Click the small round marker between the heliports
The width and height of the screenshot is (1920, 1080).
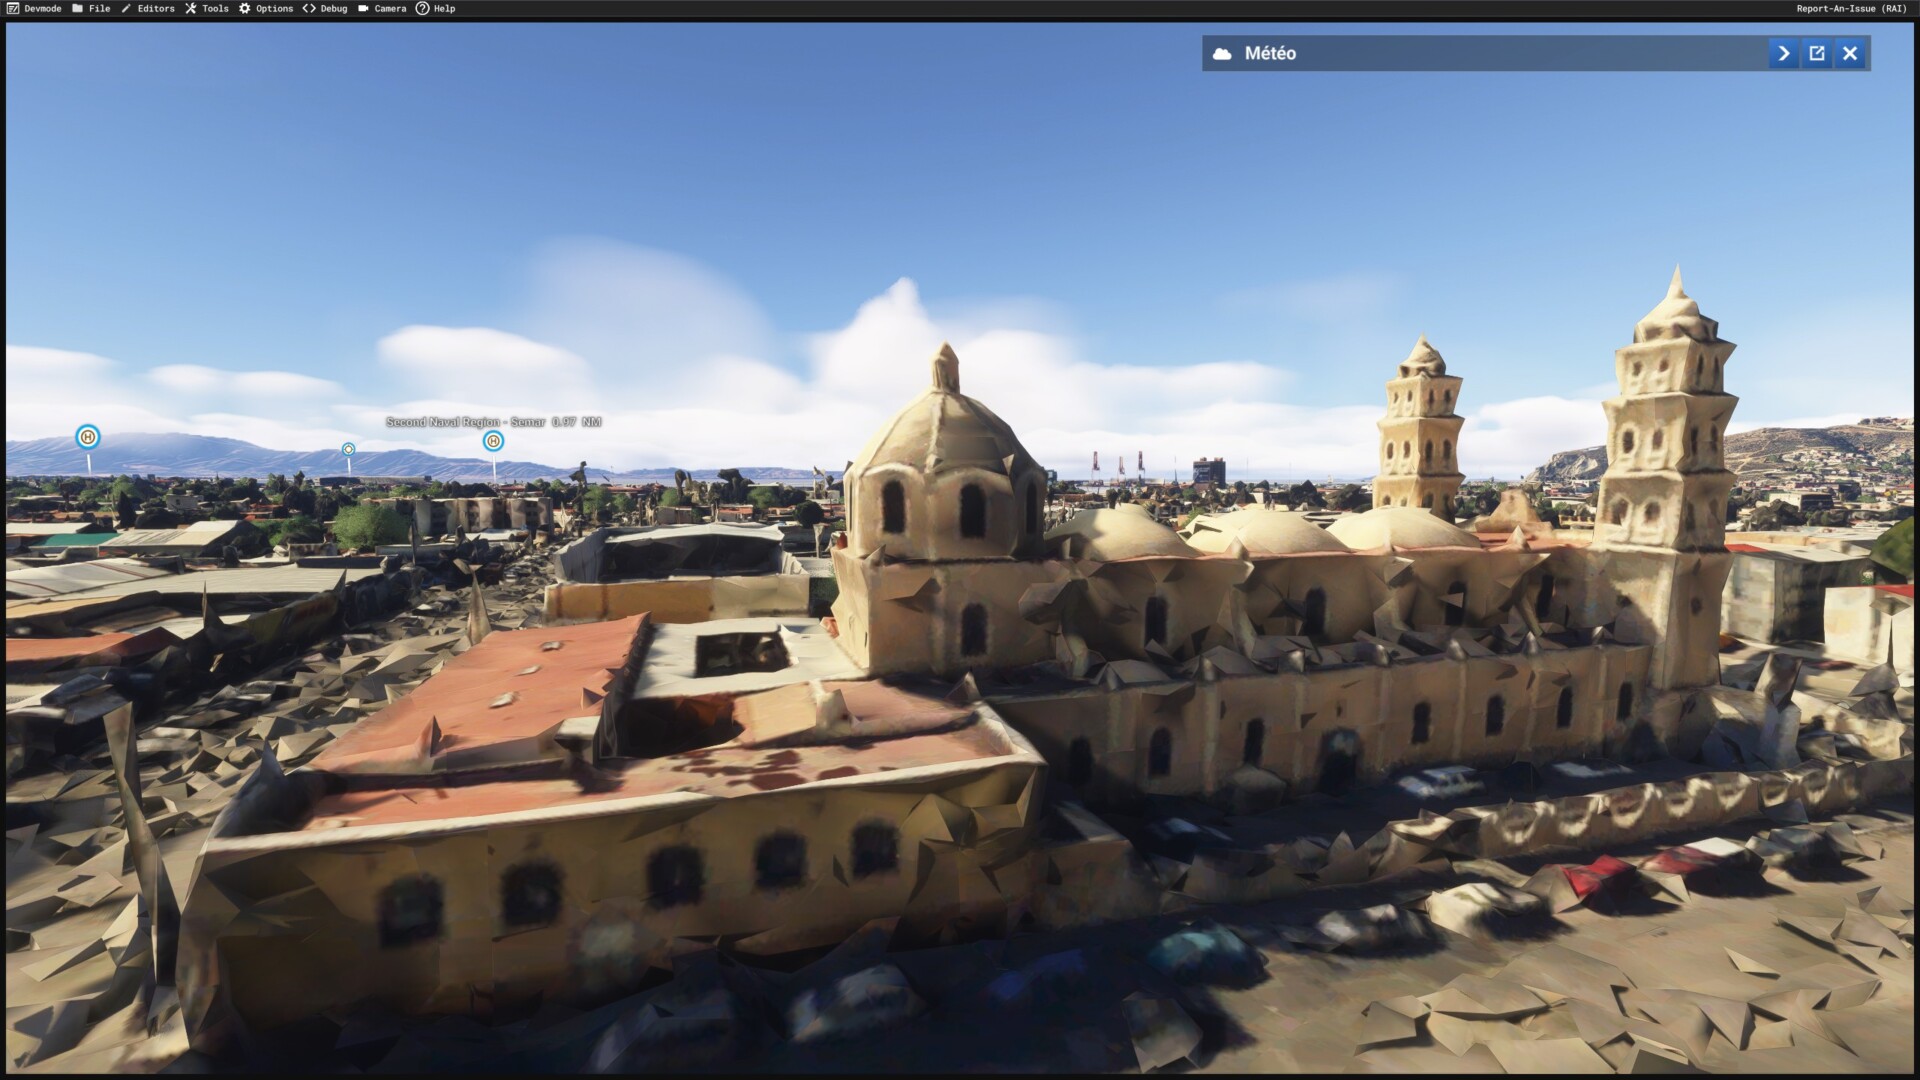coord(348,449)
